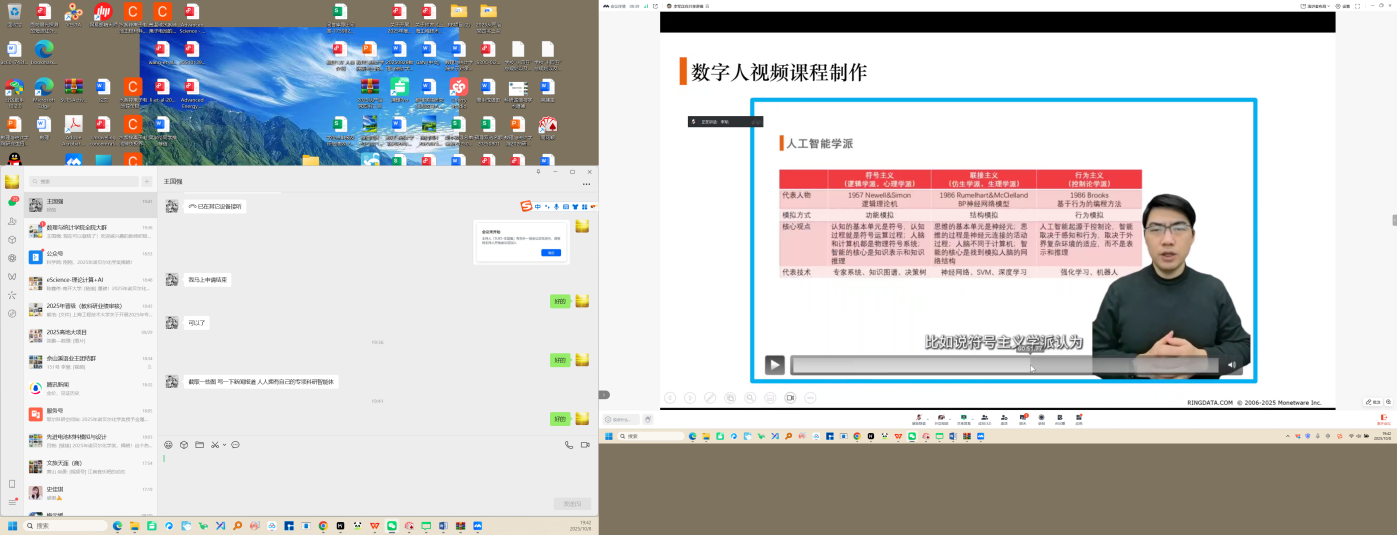
Task: Start a voice call with the phone icon
Action: click(569, 445)
